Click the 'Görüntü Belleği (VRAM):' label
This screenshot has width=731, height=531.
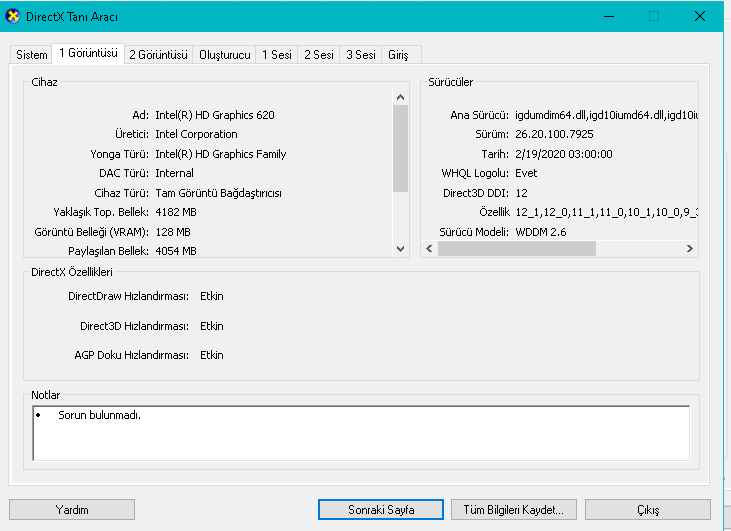91,232
